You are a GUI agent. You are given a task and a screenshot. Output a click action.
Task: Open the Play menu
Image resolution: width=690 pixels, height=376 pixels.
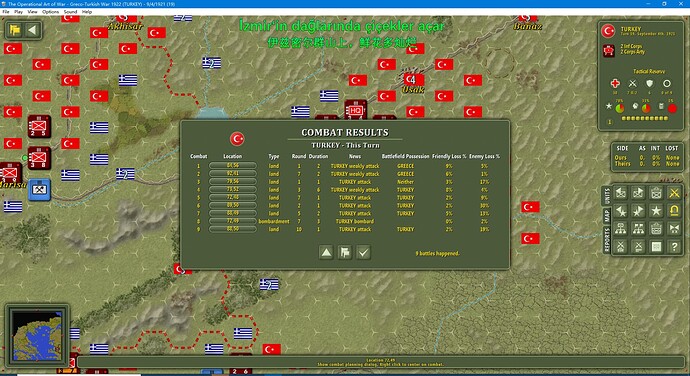pos(18,12)
